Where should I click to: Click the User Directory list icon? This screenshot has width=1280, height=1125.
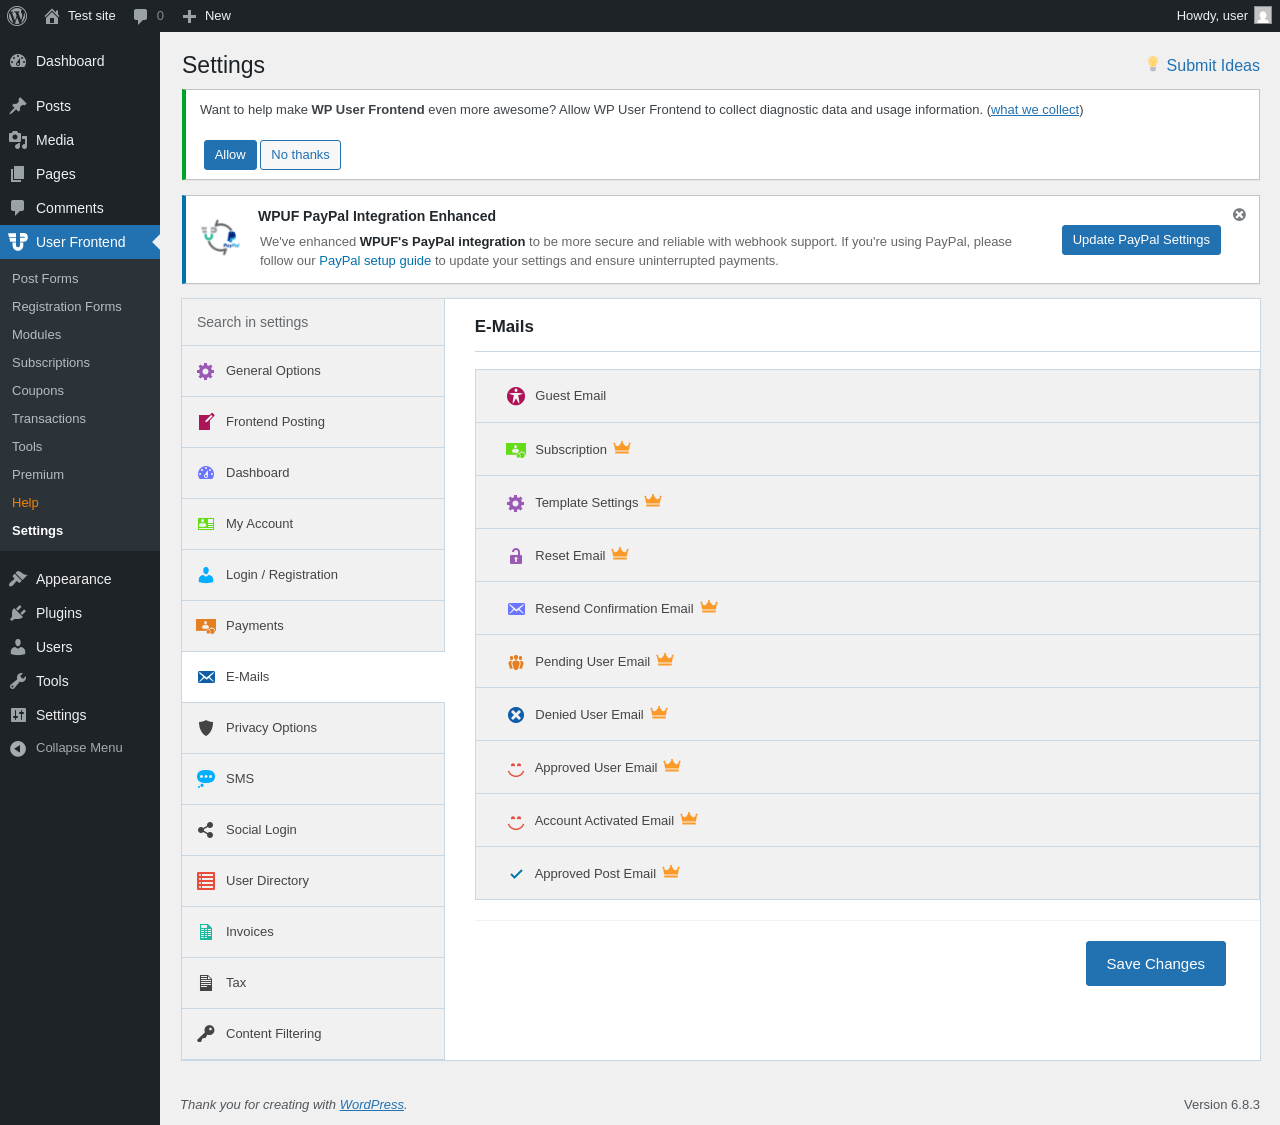point(206,881)
